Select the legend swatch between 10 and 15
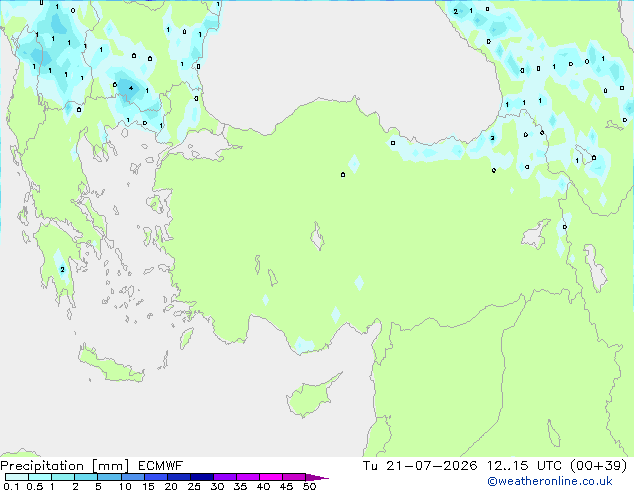634x490 pixels. [x=133, y=477]
